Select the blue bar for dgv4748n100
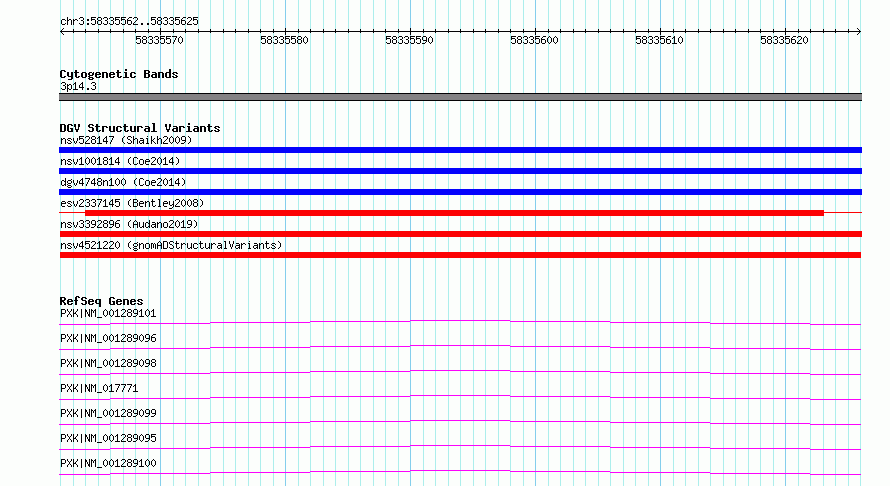The image size is (890, 486). [460, 192]
